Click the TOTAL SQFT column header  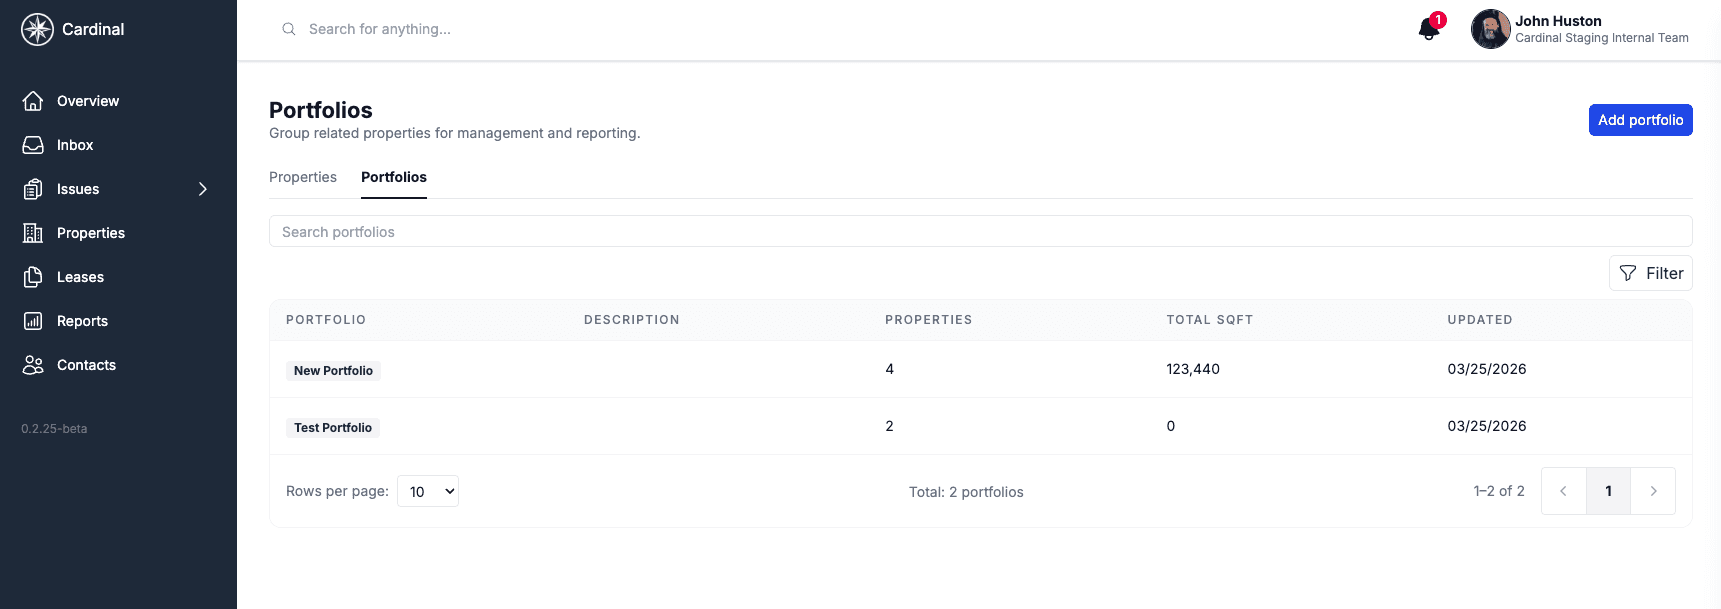coord(1209,320)
